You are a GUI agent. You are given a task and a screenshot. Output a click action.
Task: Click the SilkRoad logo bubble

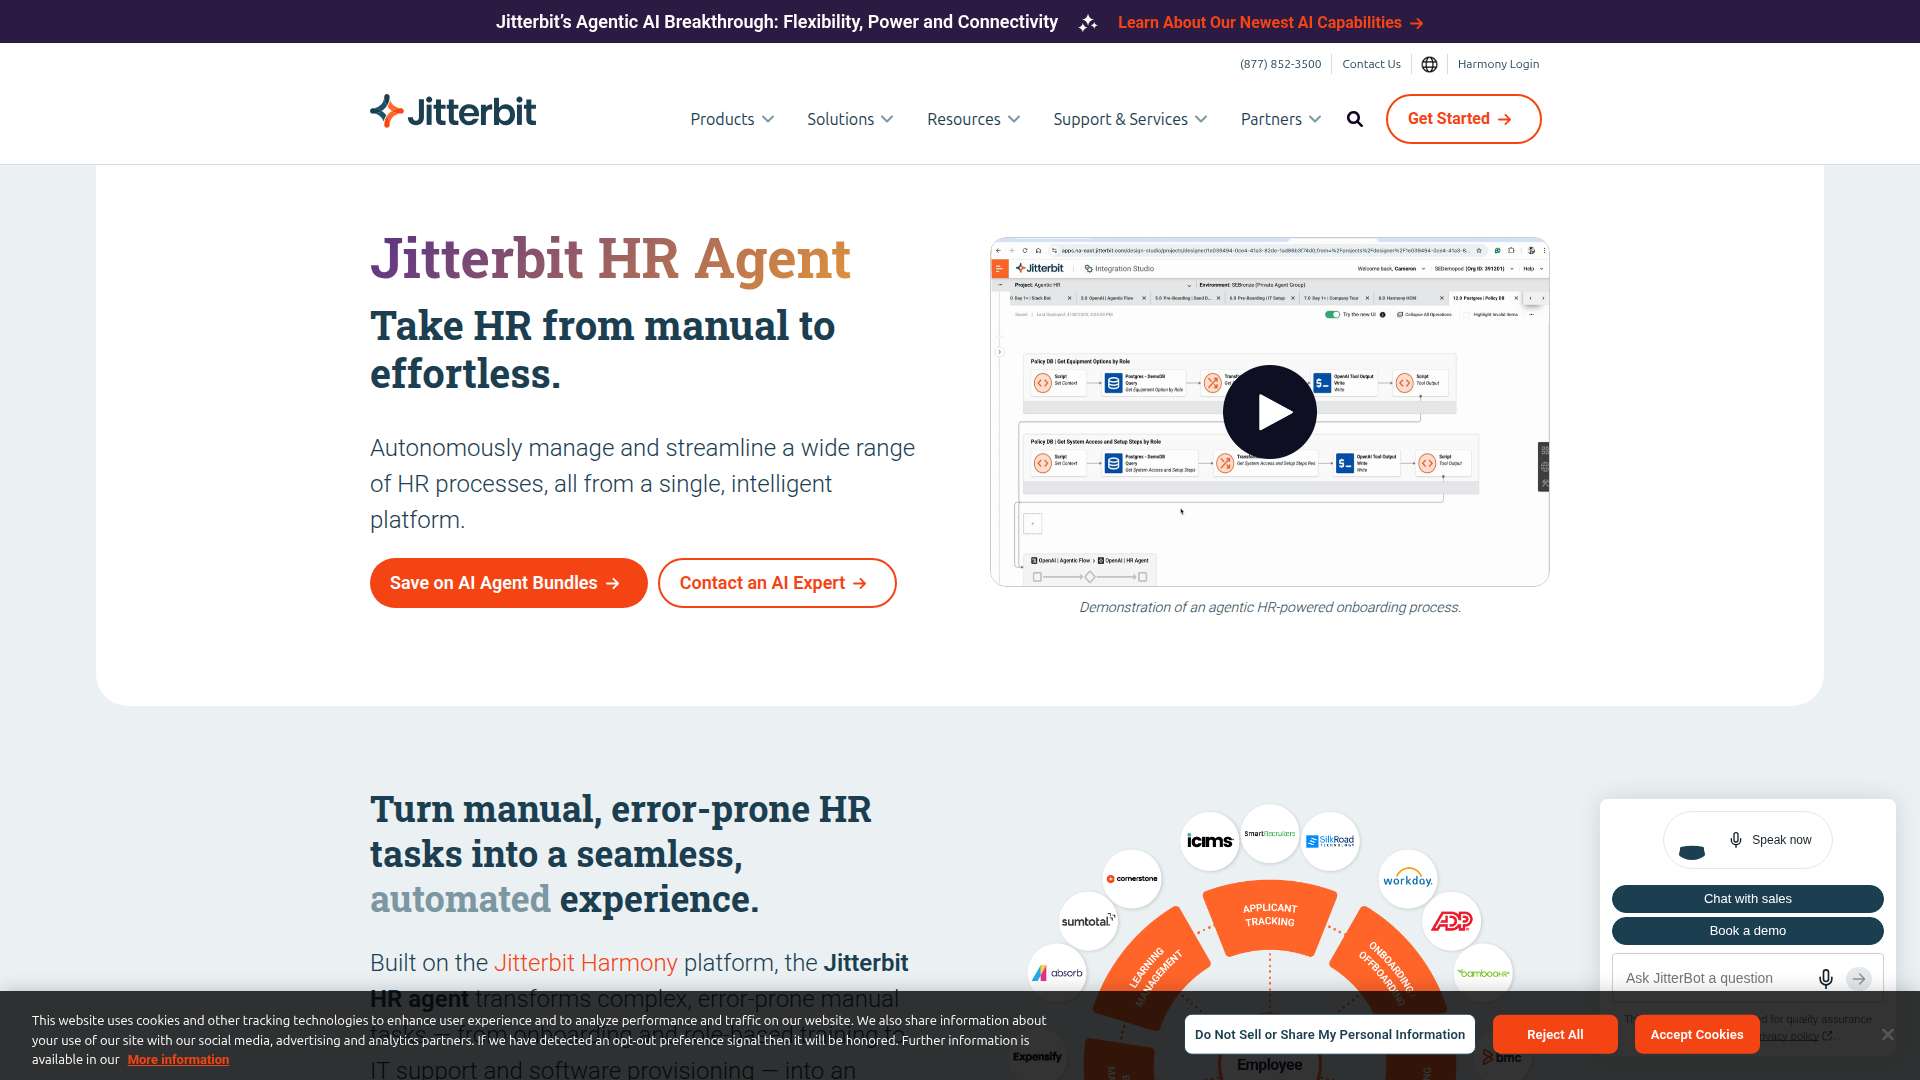tap(1330, 841)
